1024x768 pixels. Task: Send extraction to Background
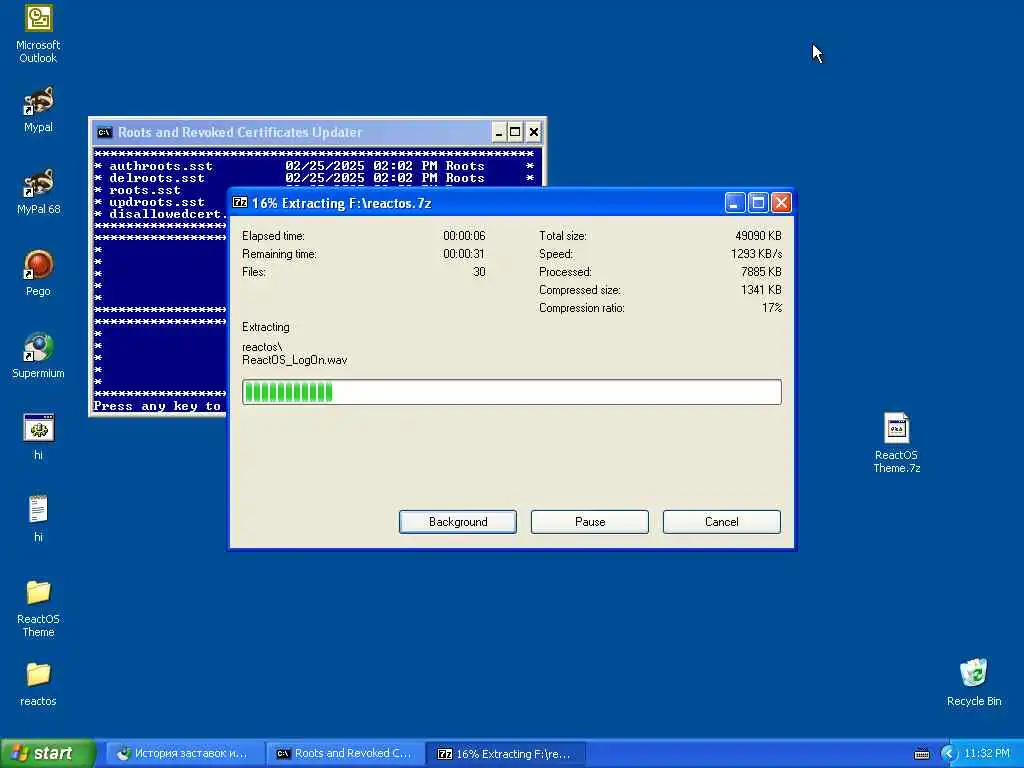pos(458,522)
